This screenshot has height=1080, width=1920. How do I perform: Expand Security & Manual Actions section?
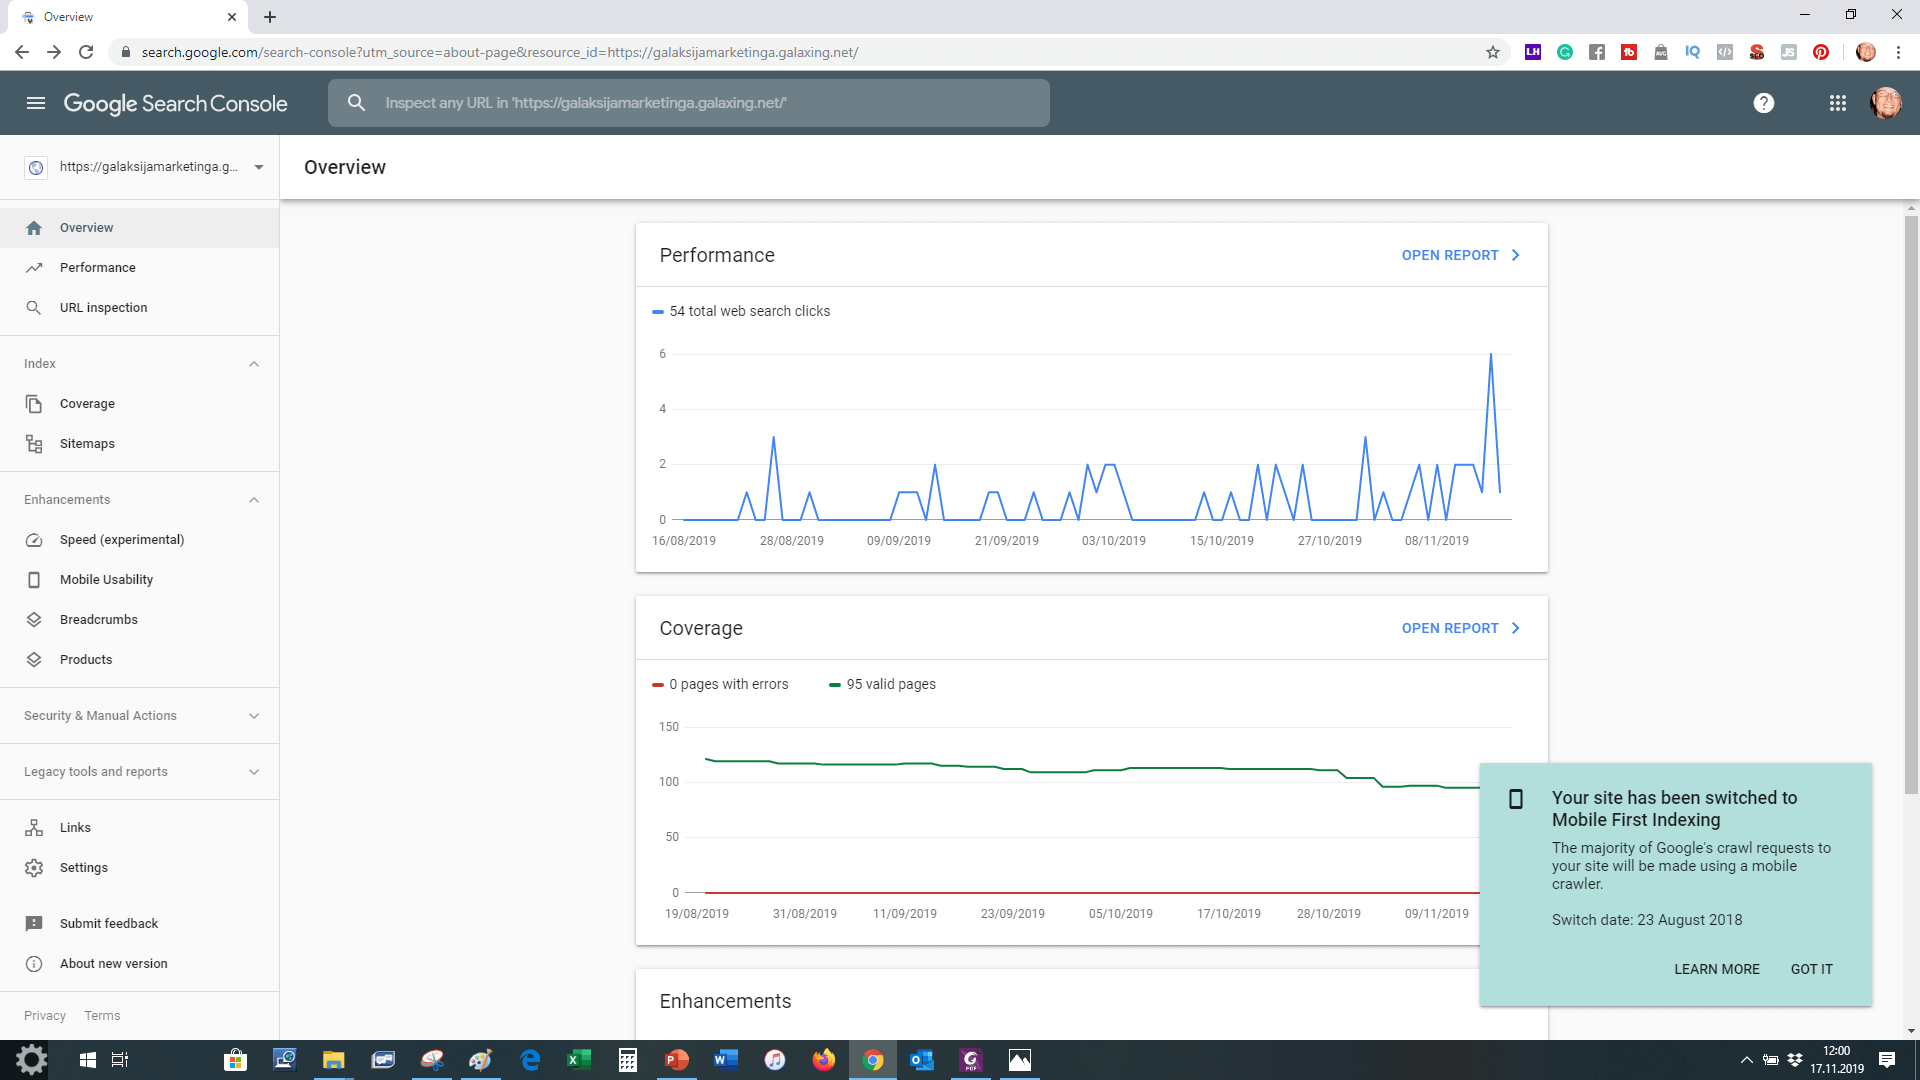click(x=254, y=716)
